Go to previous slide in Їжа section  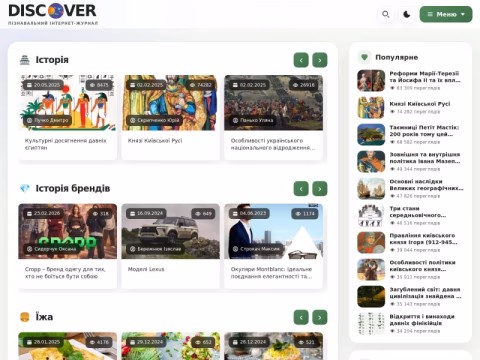click(x=301, y=318)
